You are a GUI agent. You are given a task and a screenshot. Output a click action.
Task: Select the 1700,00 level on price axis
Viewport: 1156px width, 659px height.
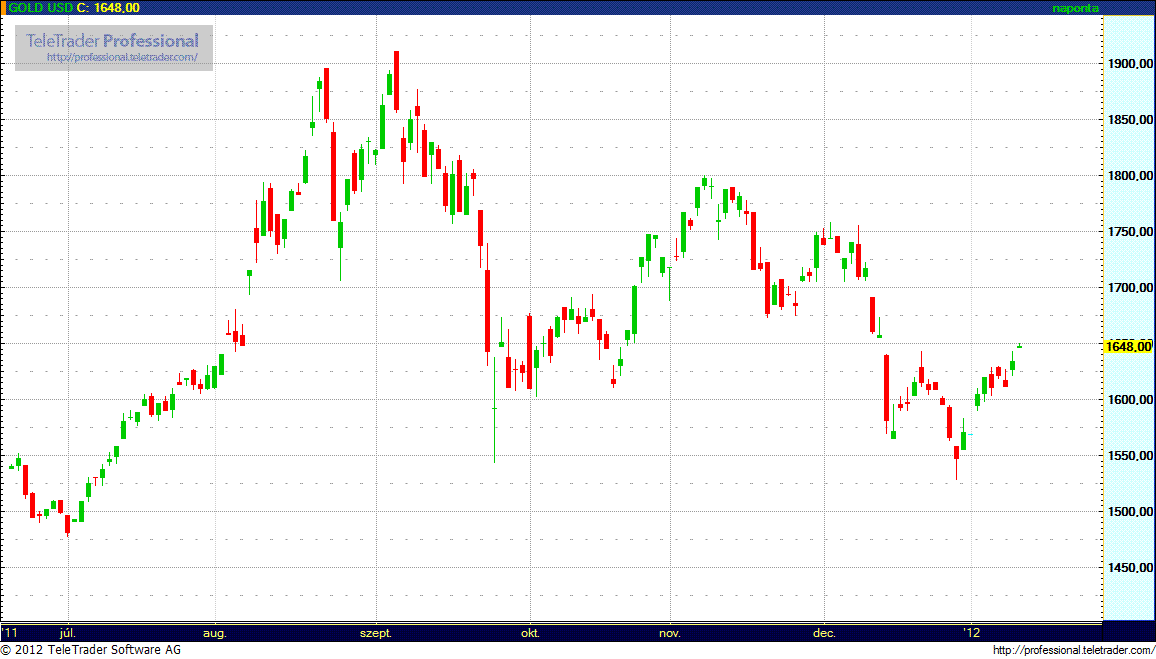[x=1128, y=288]
